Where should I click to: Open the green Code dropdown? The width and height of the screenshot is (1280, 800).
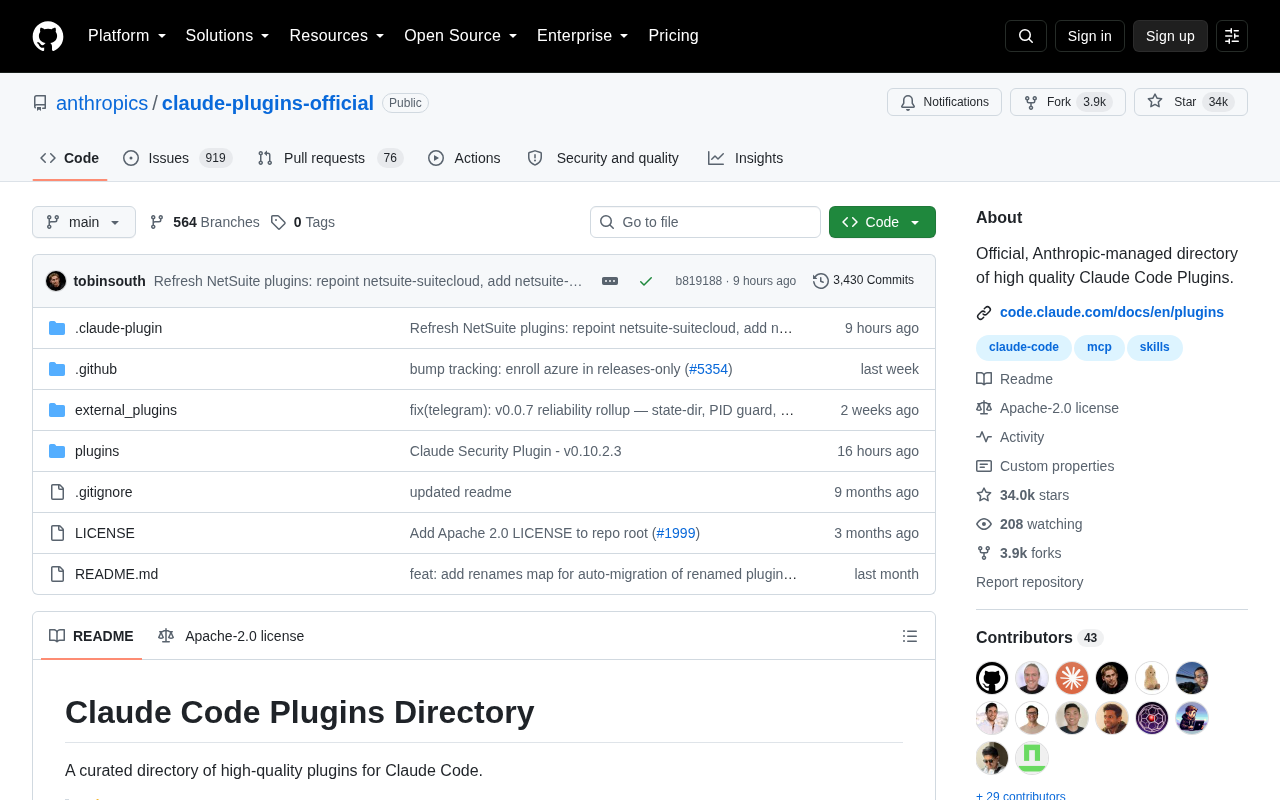[x=882, y=222]
